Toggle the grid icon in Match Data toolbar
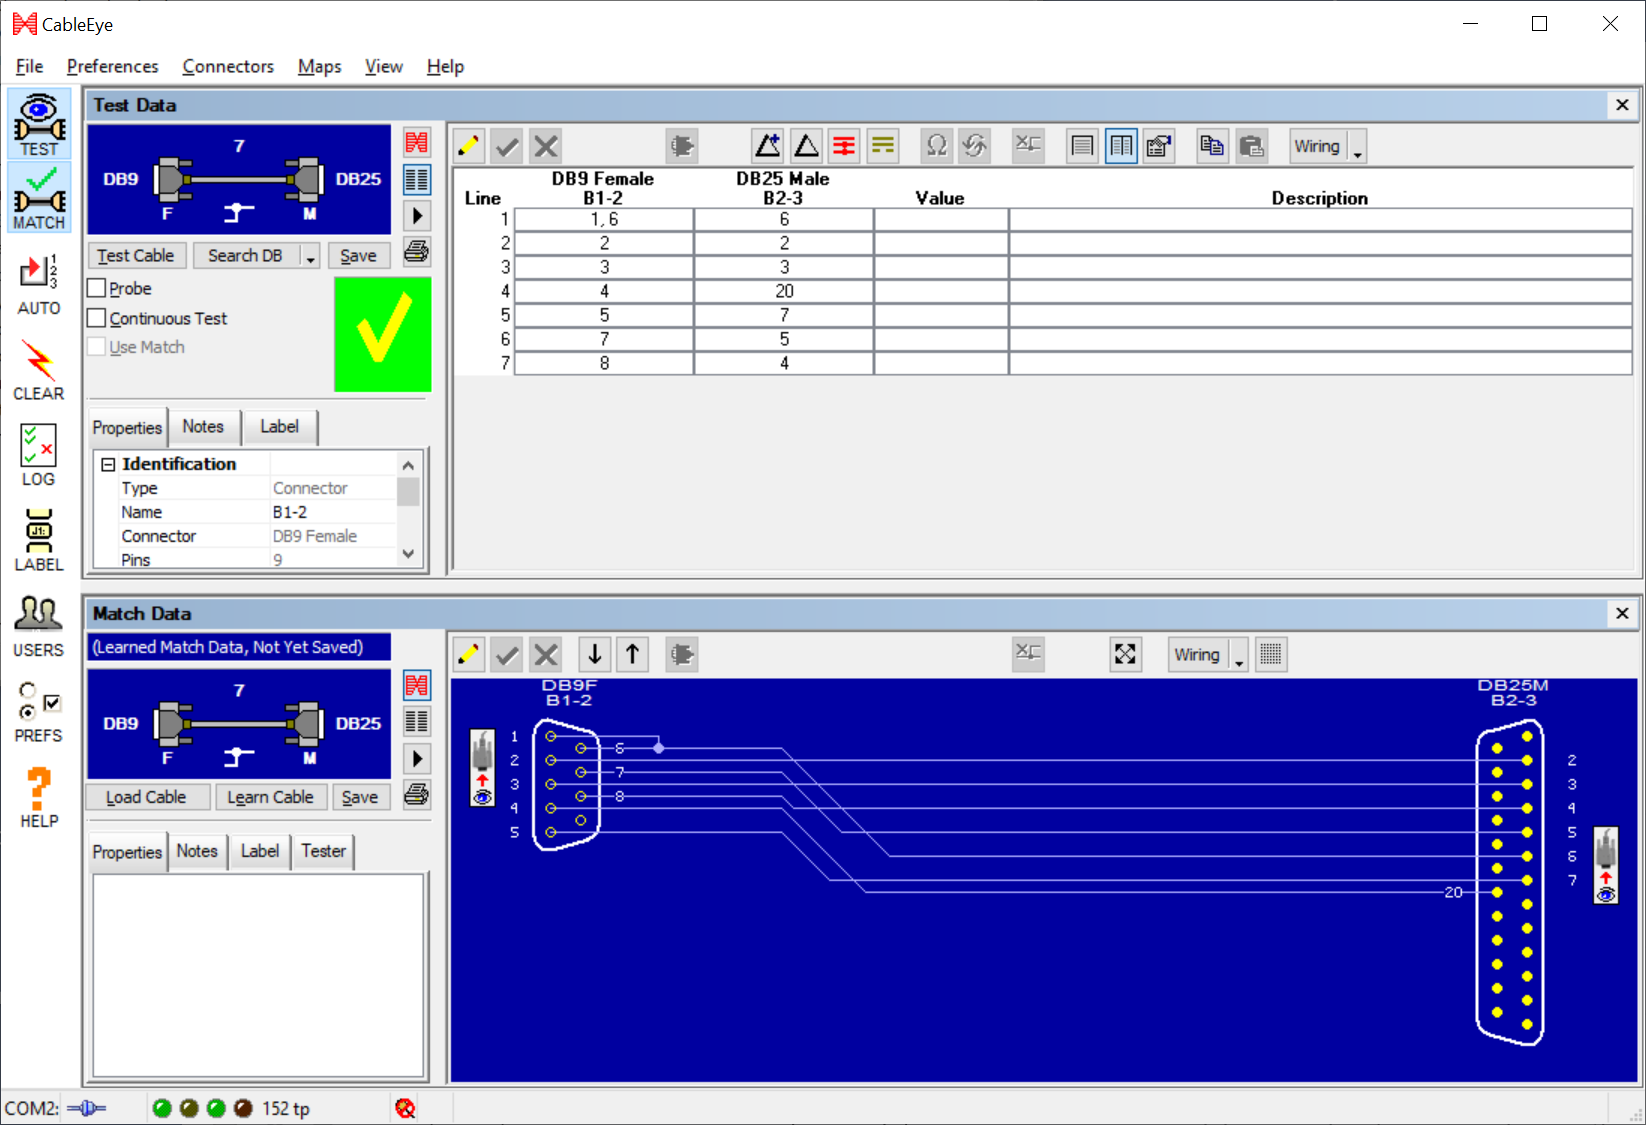Viewport: 1646px width, 1125px height. click(x=1271, y=655)
